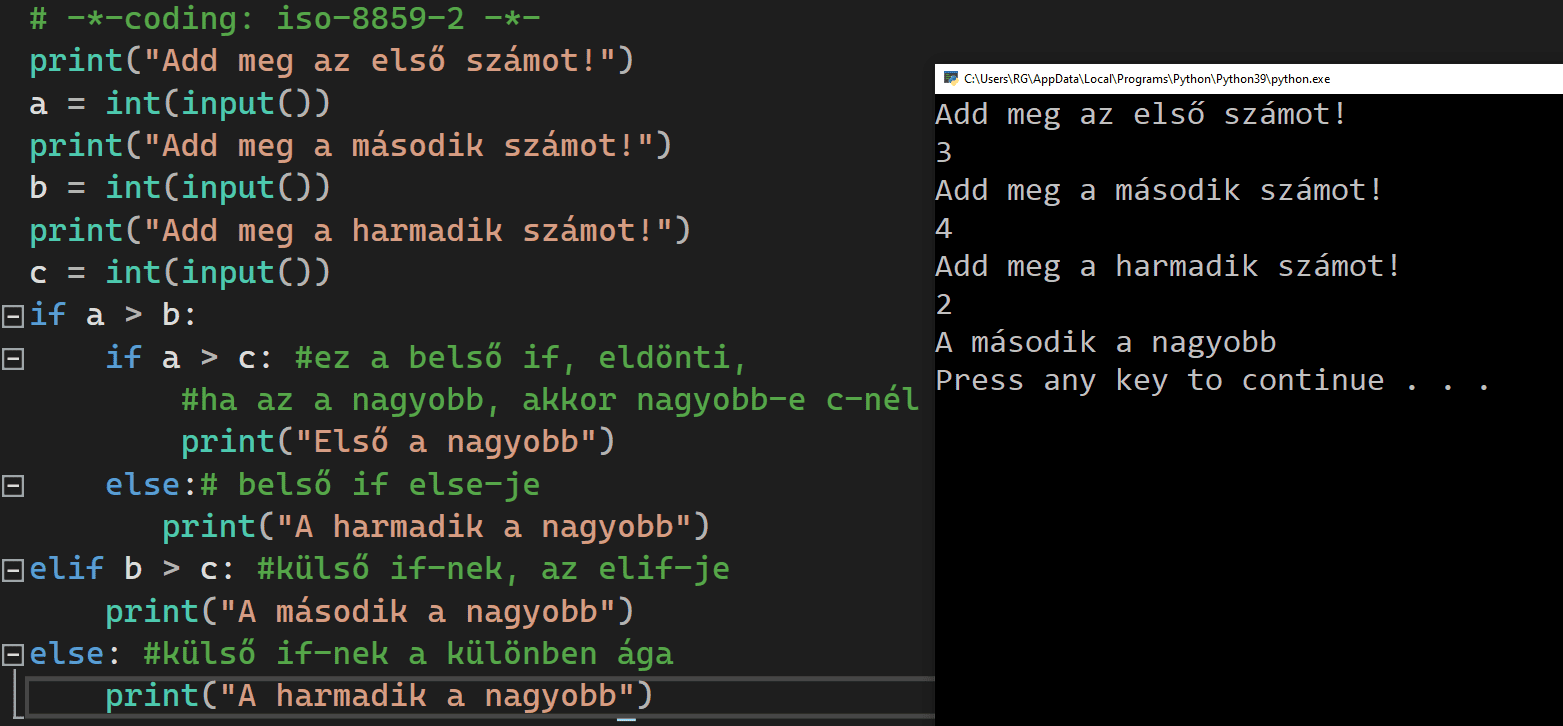This screenshot has height=726, width=1563.
Task: Collapse the outer "if a > b:" block
Action: [x=12, y=315]
